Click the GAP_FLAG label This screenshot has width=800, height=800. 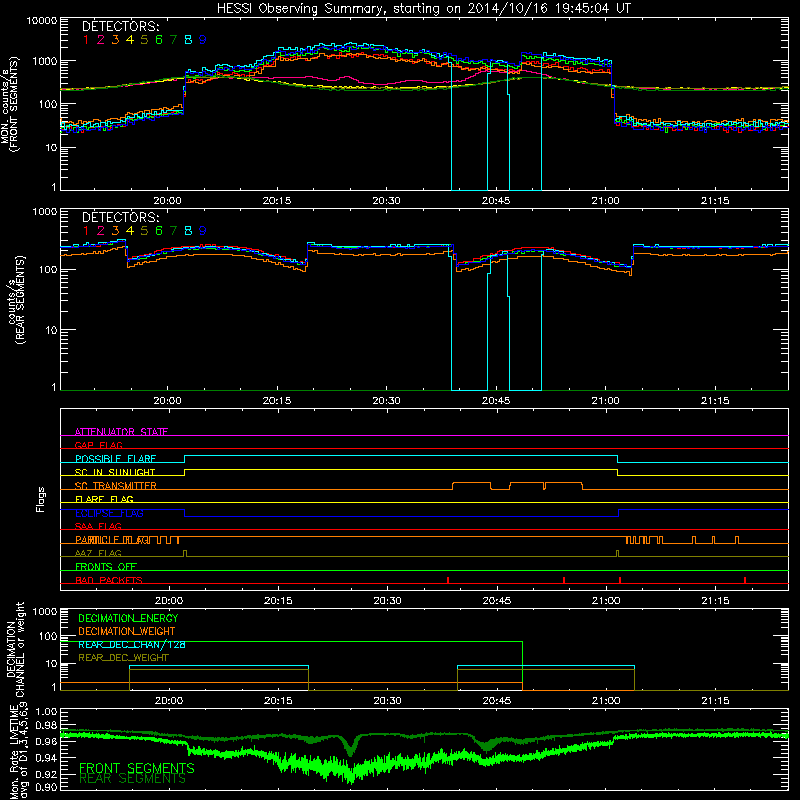[98, 445]
